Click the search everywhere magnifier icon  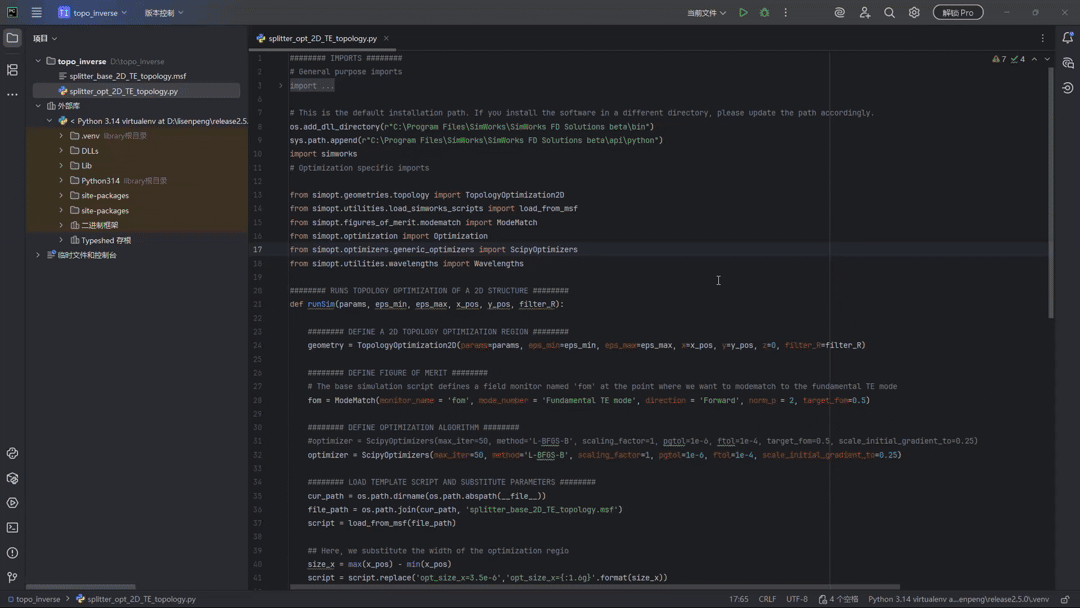tap(889, 13)
